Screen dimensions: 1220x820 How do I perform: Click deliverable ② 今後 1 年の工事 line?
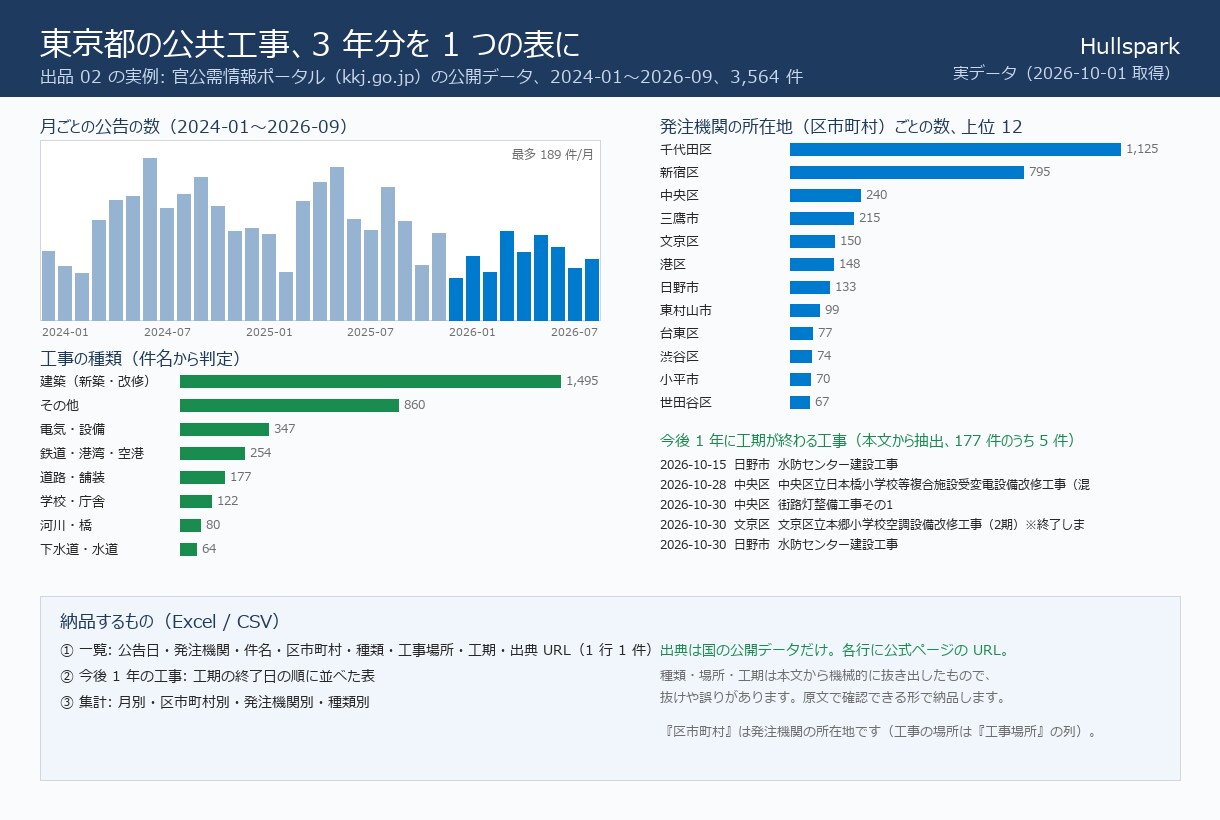click(x=218, y=676)
